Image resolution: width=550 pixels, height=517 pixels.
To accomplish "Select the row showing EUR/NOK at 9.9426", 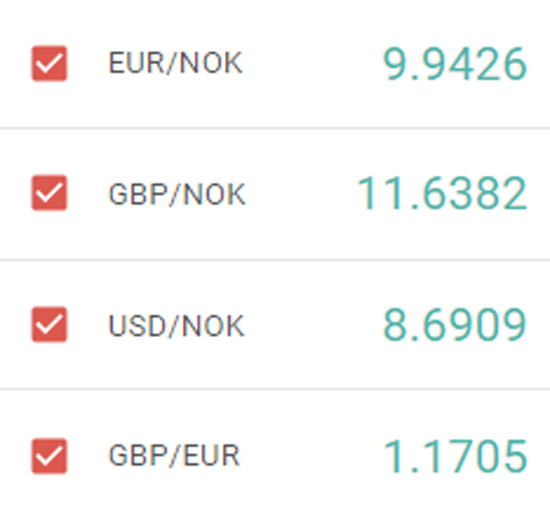I will point(275,64).
